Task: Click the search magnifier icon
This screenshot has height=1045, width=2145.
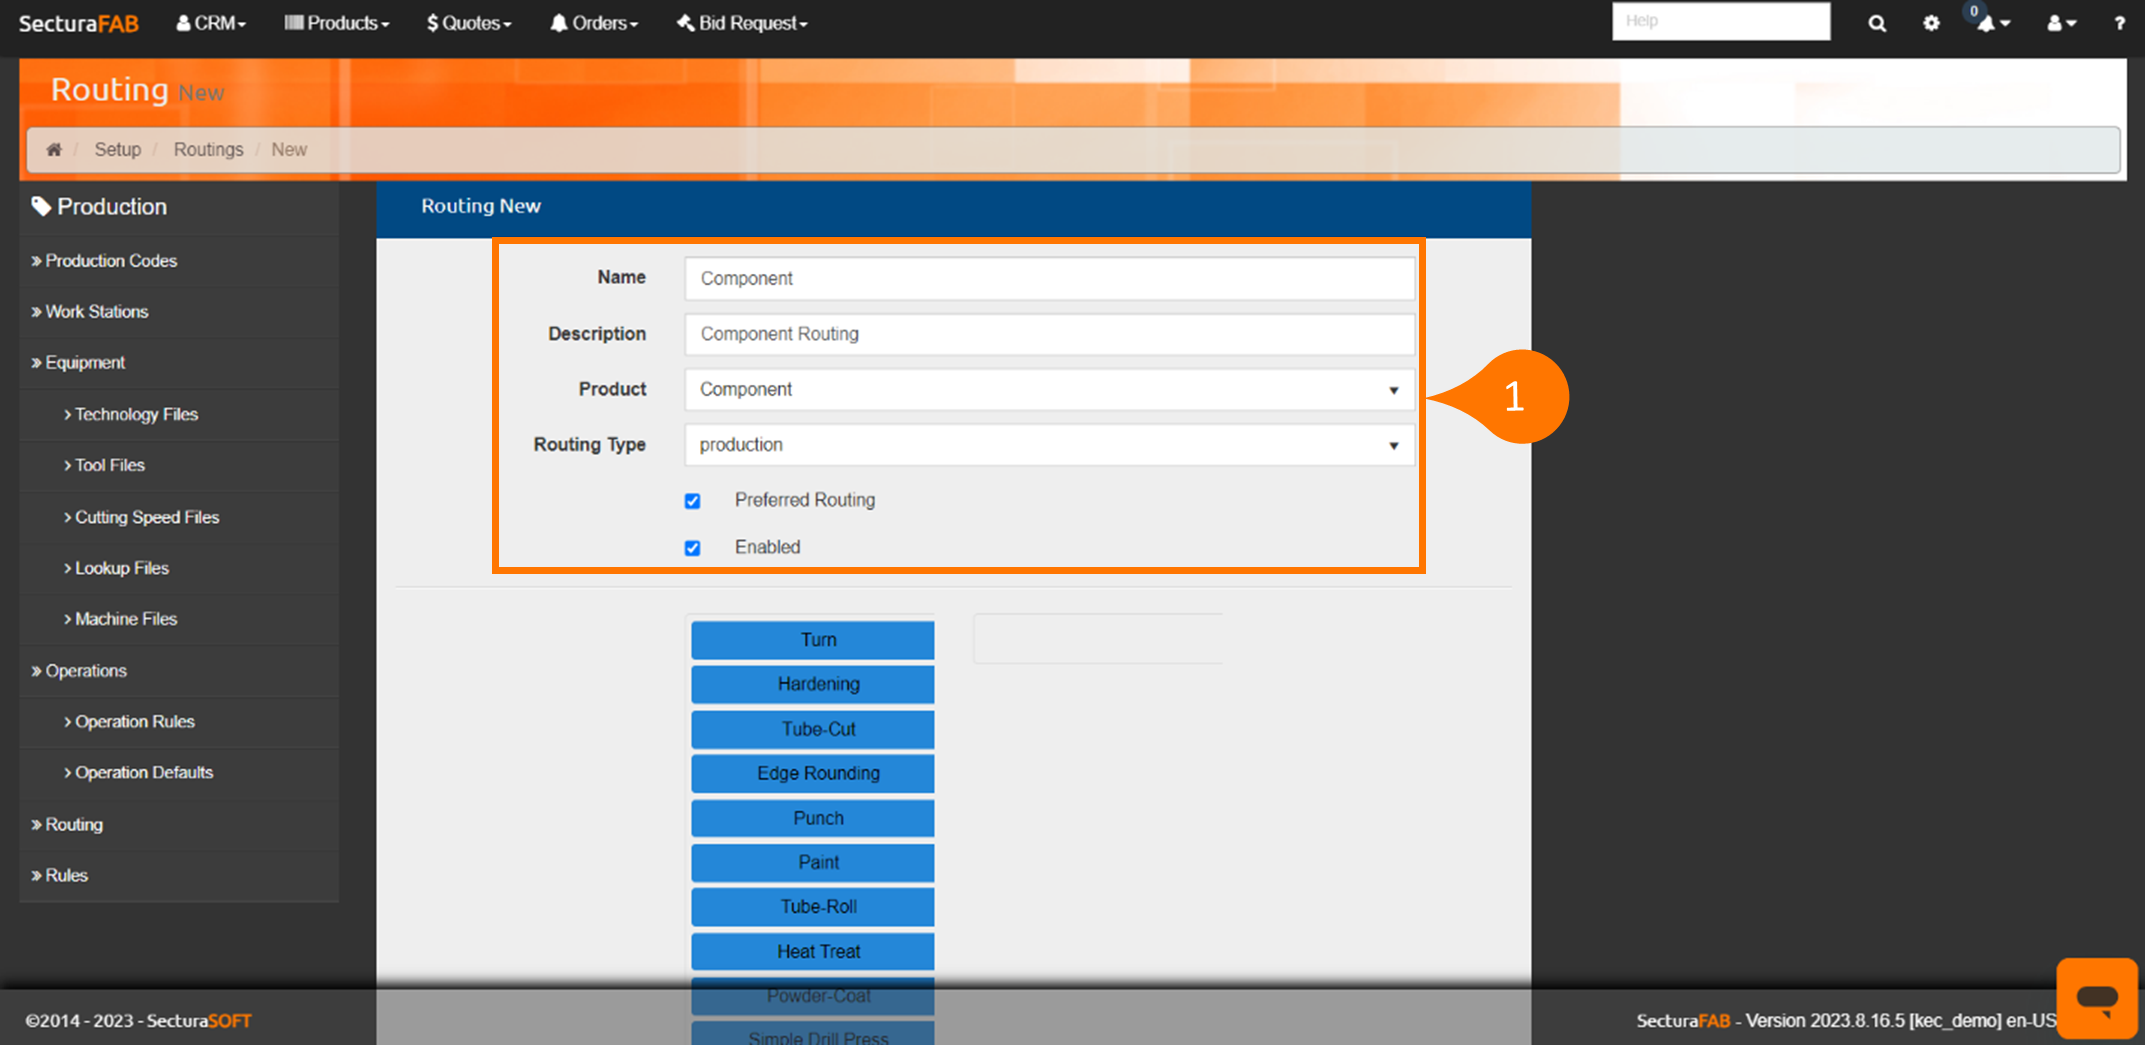Action: point(1877,23)
